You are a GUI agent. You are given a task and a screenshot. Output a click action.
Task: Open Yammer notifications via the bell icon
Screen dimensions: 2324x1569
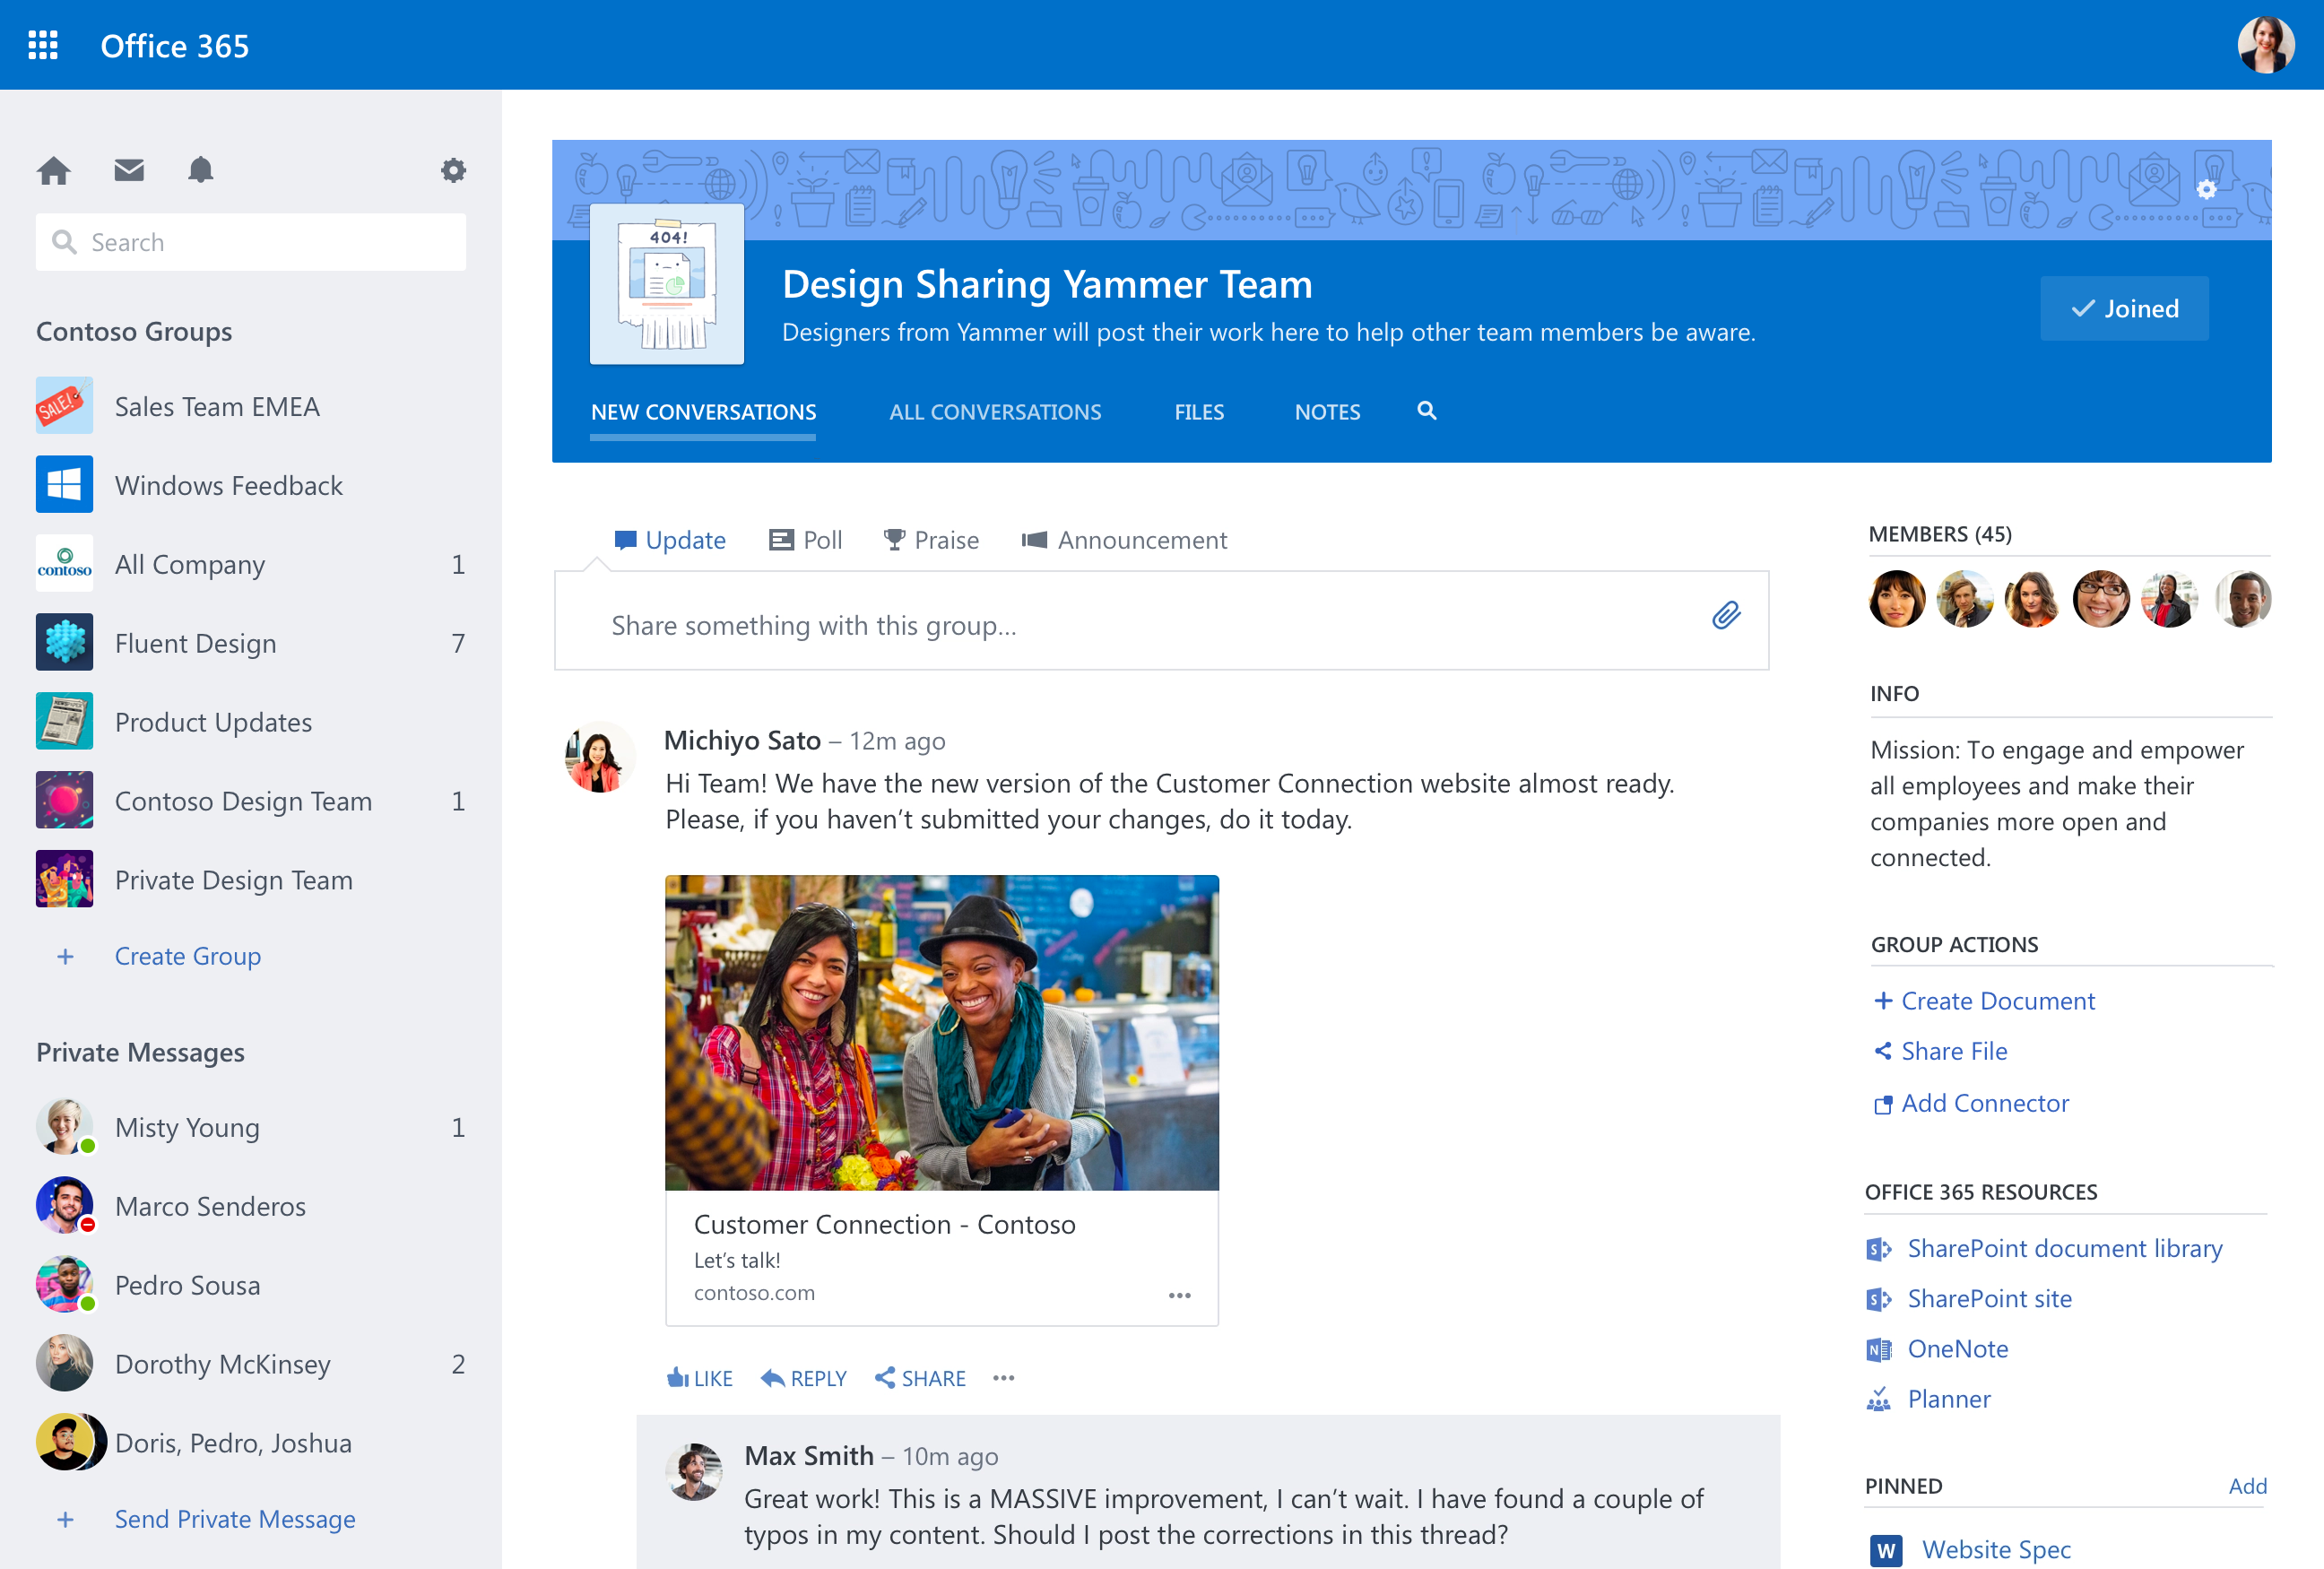200,170
